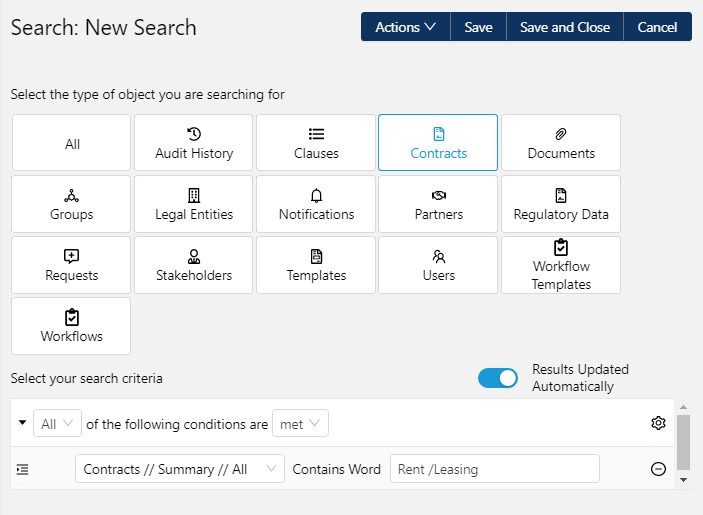
Task: Click the Save and Close button
Action: [565, 27]
